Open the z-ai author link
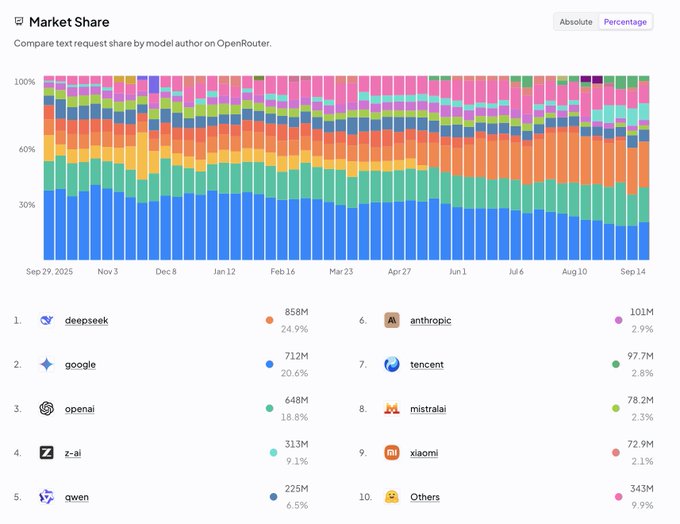The height and width of the screenshot is (524, 680). [73, 453]
